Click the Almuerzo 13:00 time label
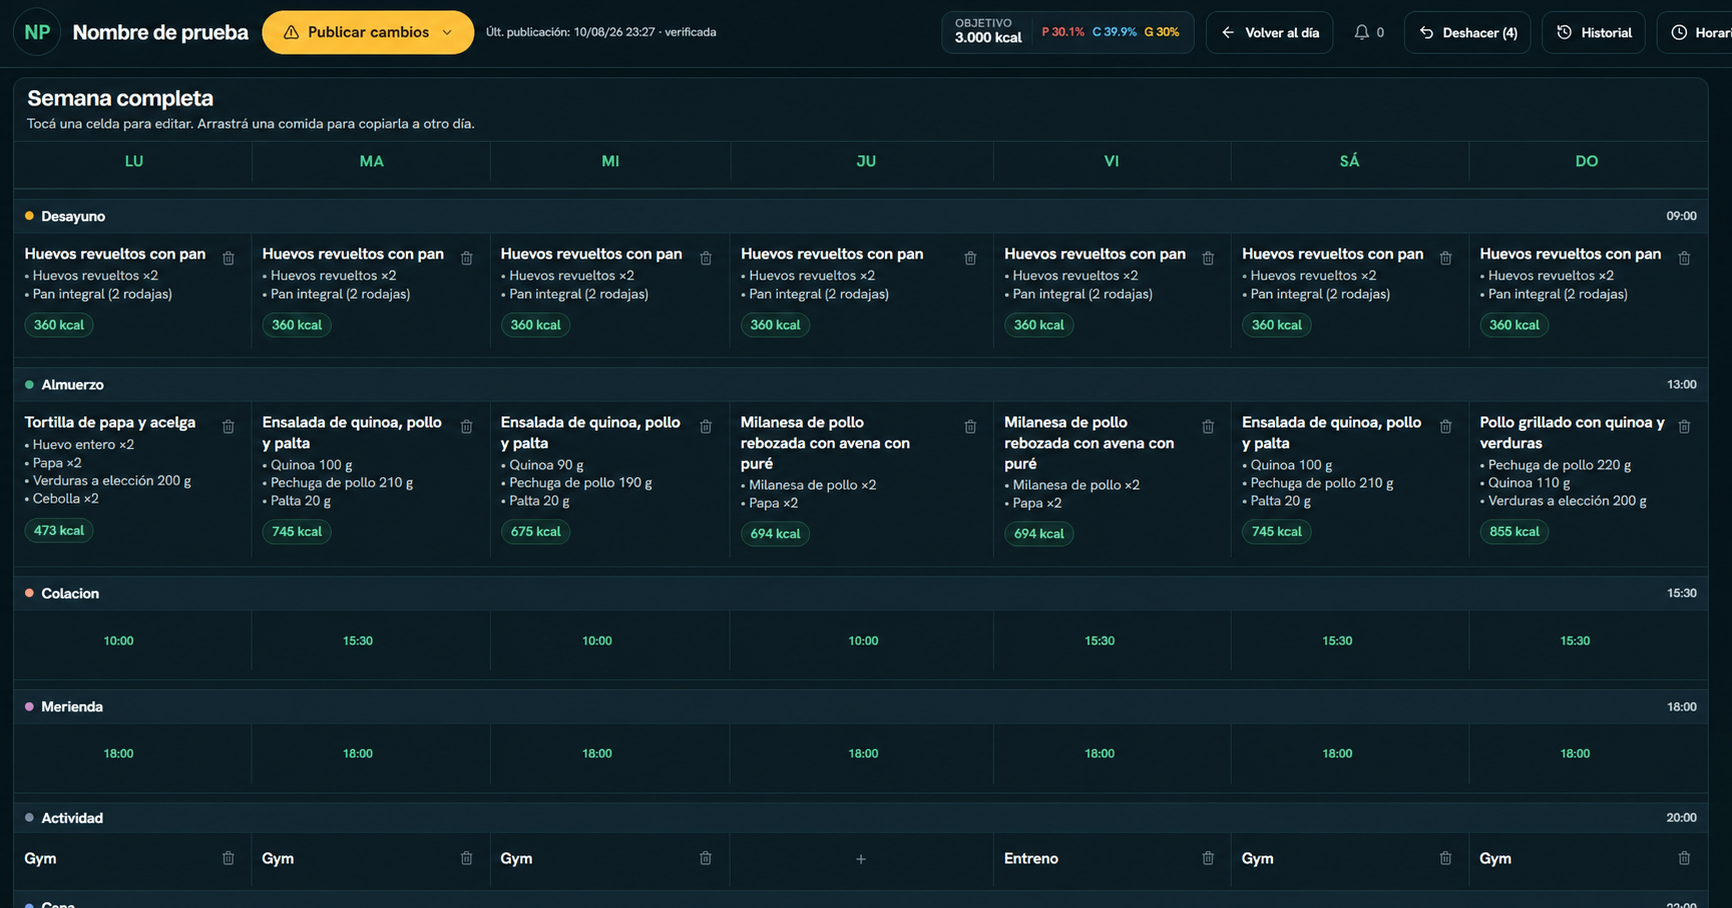 (x=1681, y=385)
